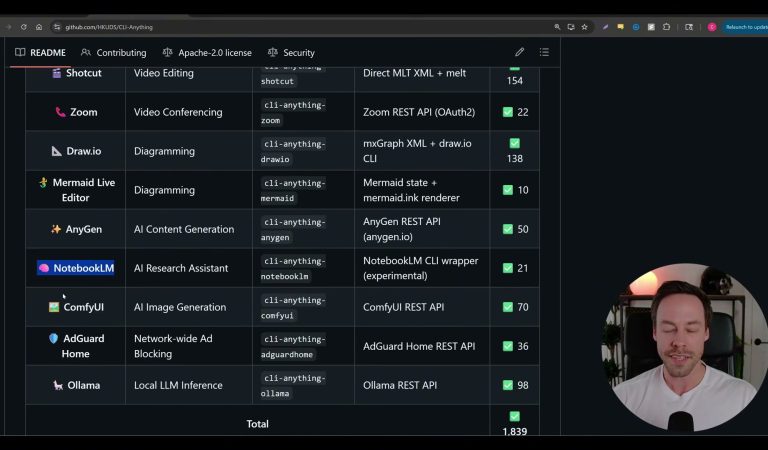Edit the README with the pencil icon

coord(519,52)
